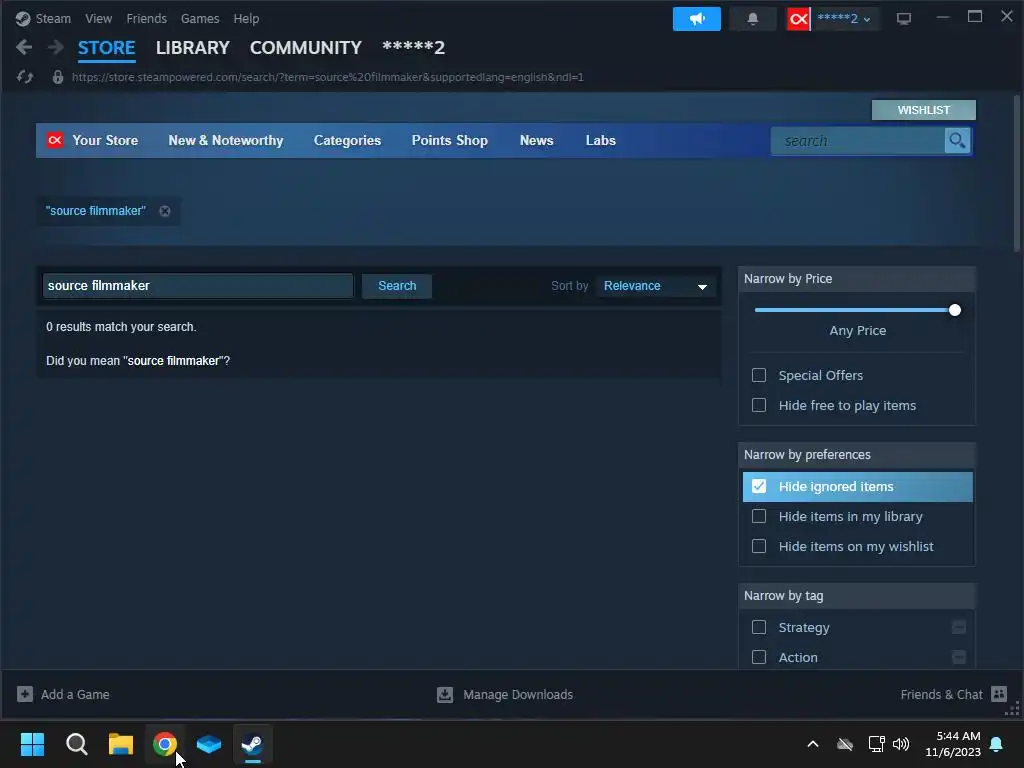Image resolution: width=1024 pixels, height=768 pixels.
Task: Open notifications bell
Action: [752, 19]
